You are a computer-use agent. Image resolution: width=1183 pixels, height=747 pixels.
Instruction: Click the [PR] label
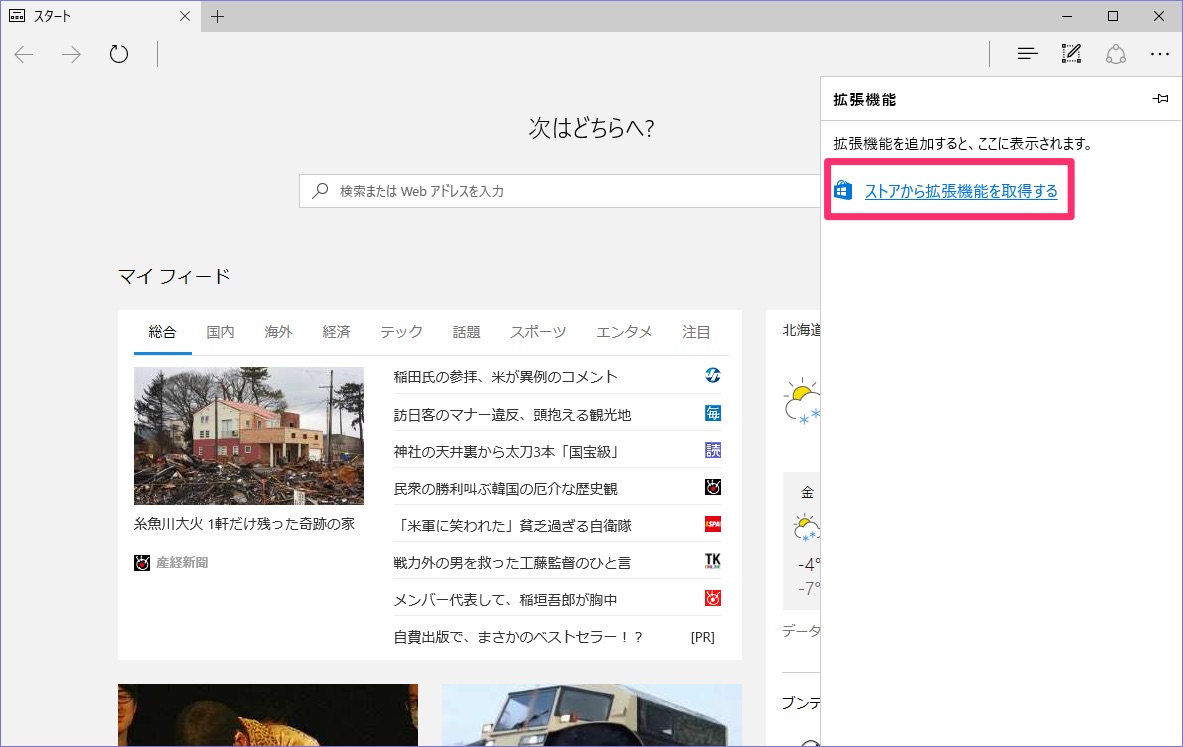(x=702, y=637)
